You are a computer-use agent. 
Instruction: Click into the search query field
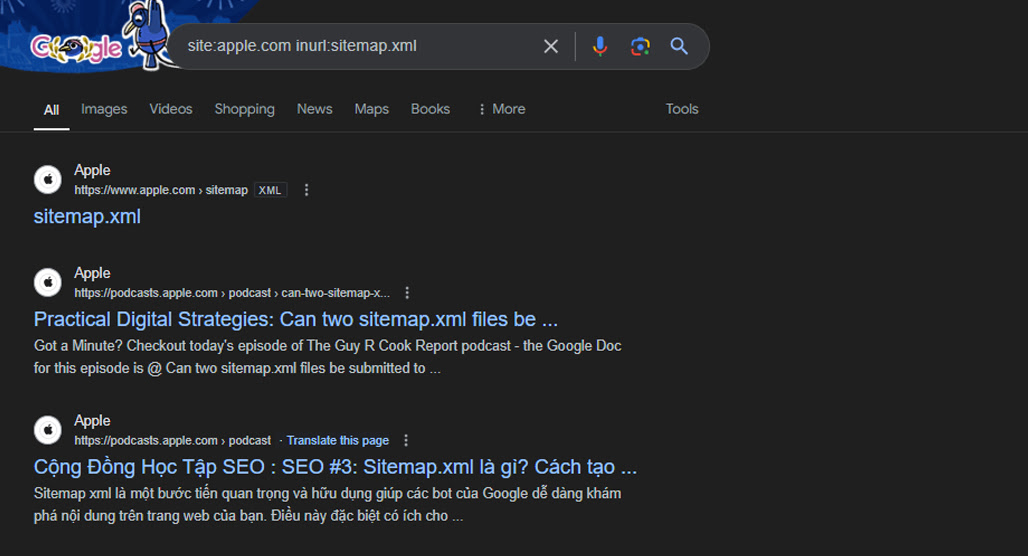point(357,46)
